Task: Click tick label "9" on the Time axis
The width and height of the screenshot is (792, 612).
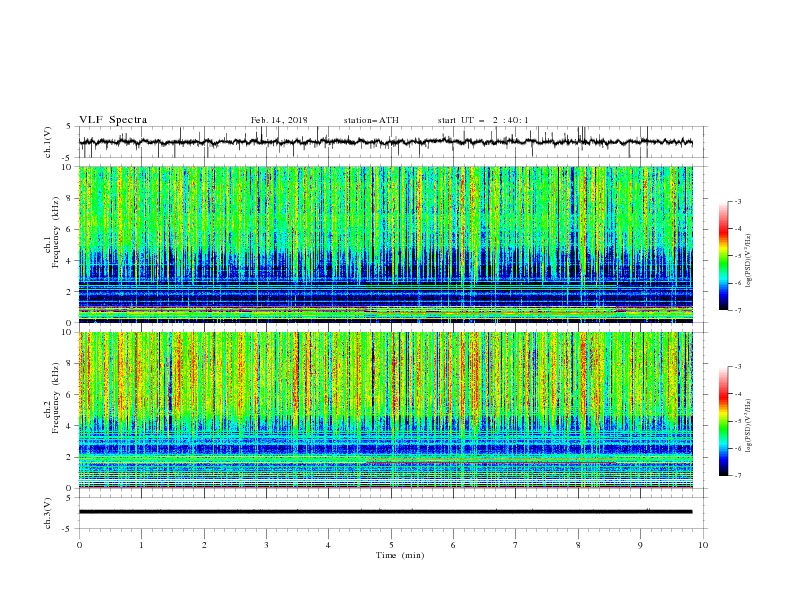Action: point(640,545)
